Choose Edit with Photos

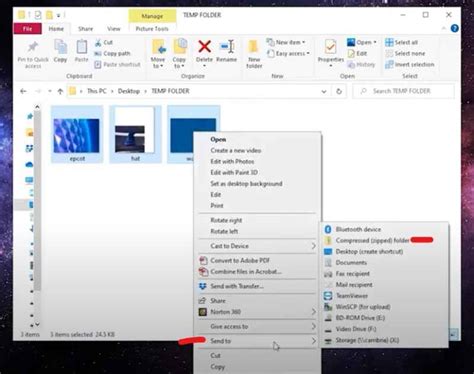[232, 161]
